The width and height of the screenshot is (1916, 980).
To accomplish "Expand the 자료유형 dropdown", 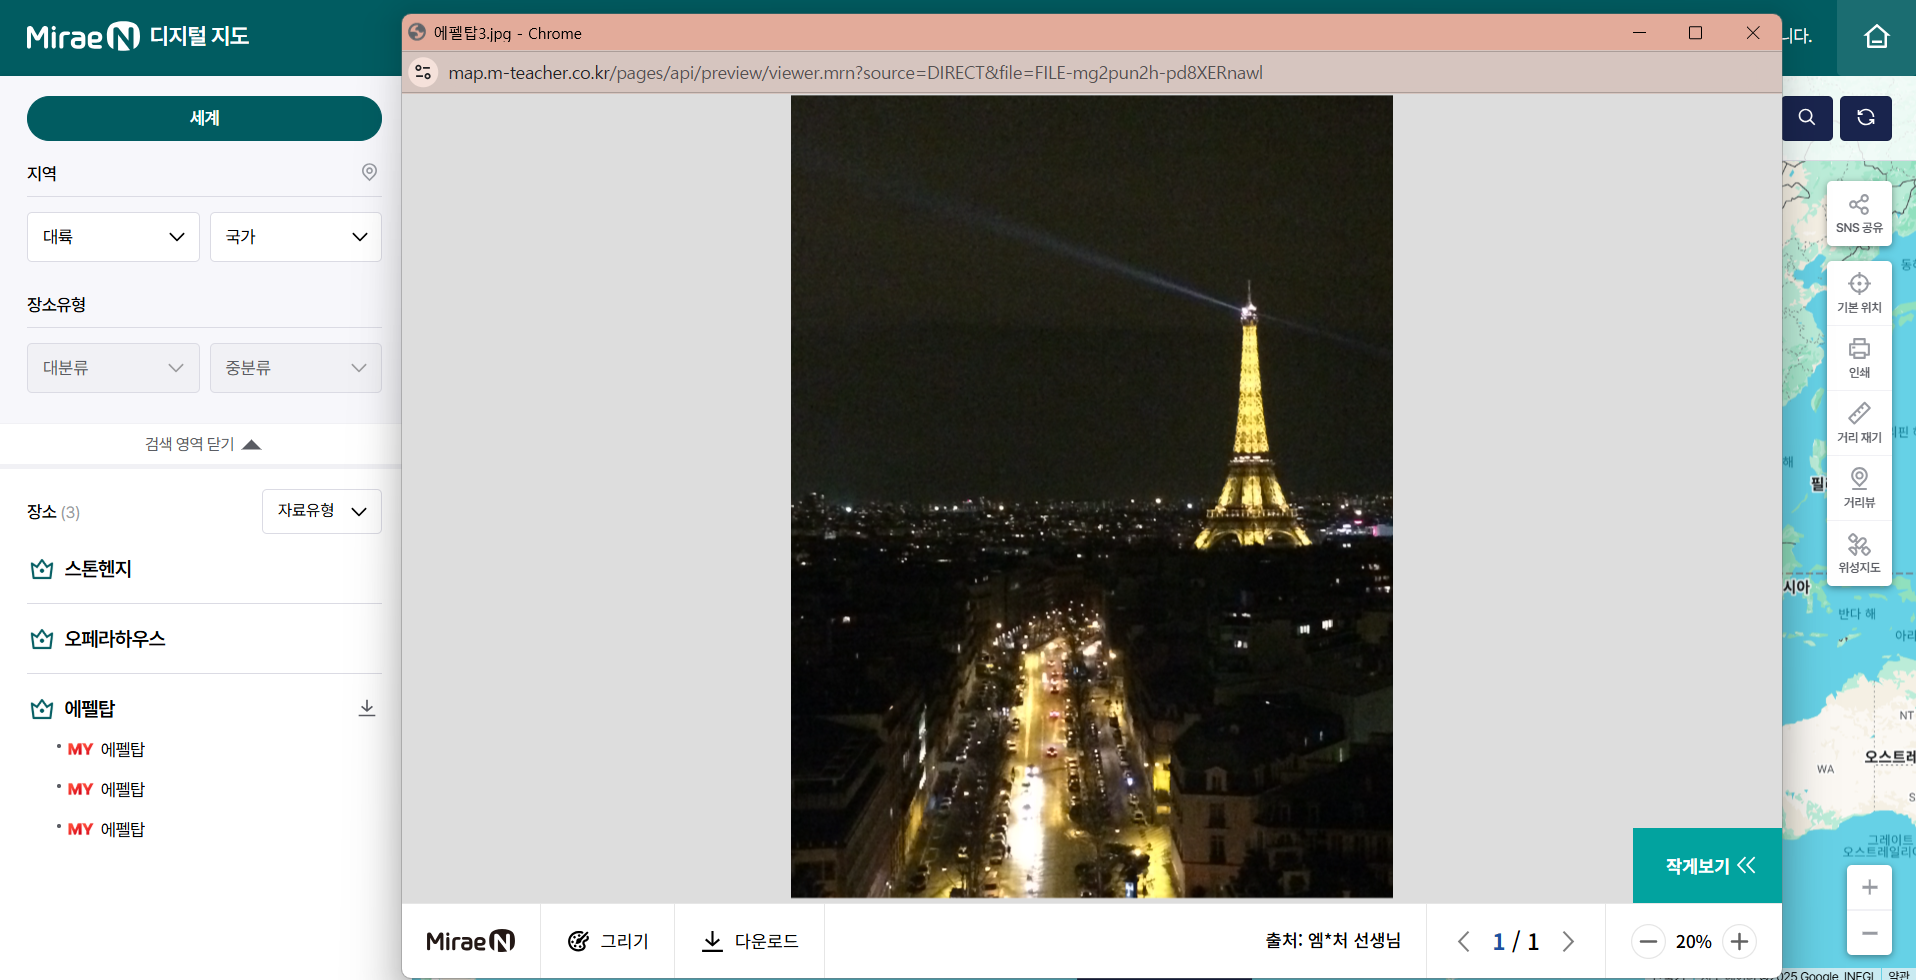I will pyautogui.click(x=321, y=511).
